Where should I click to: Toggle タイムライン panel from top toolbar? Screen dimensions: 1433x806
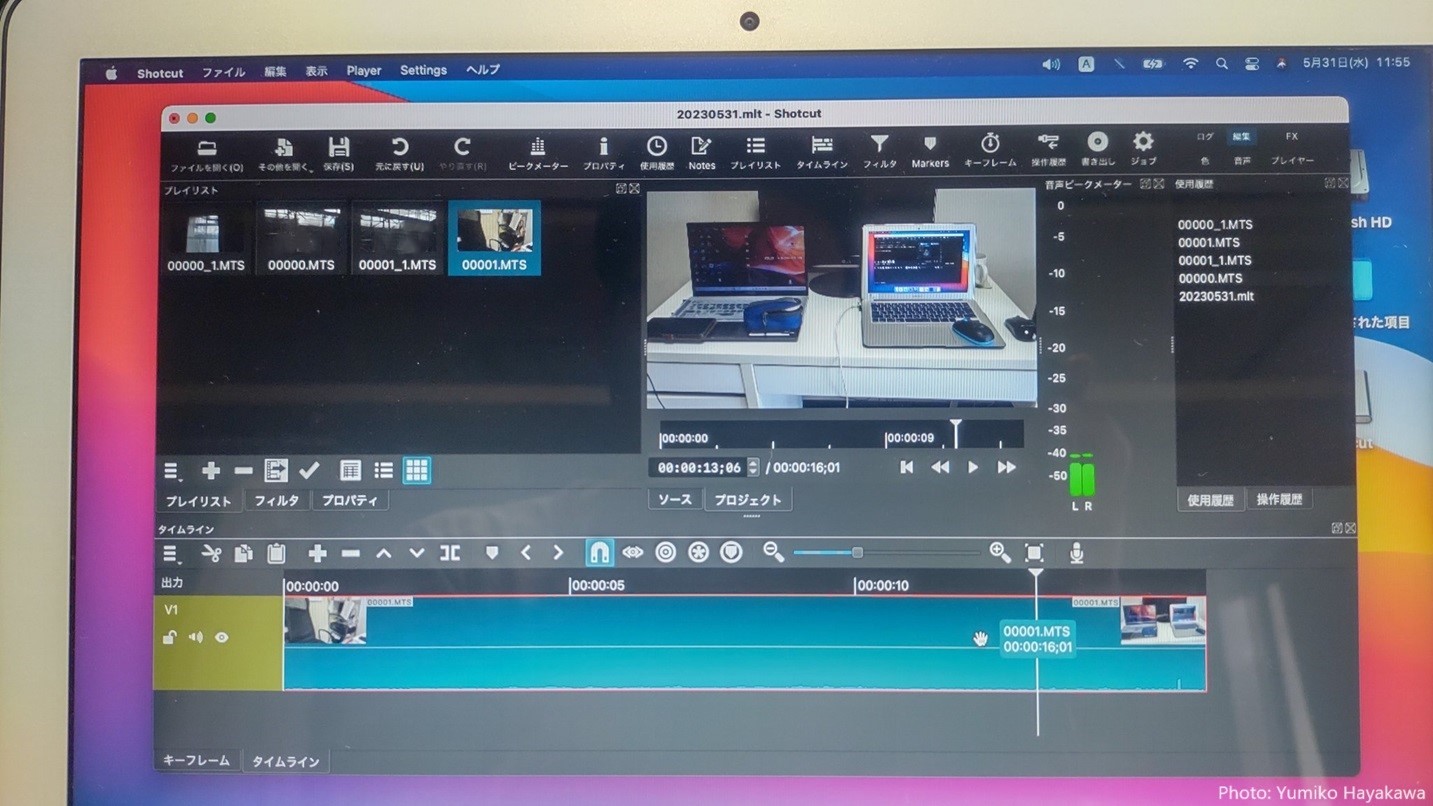click(822, 153)
